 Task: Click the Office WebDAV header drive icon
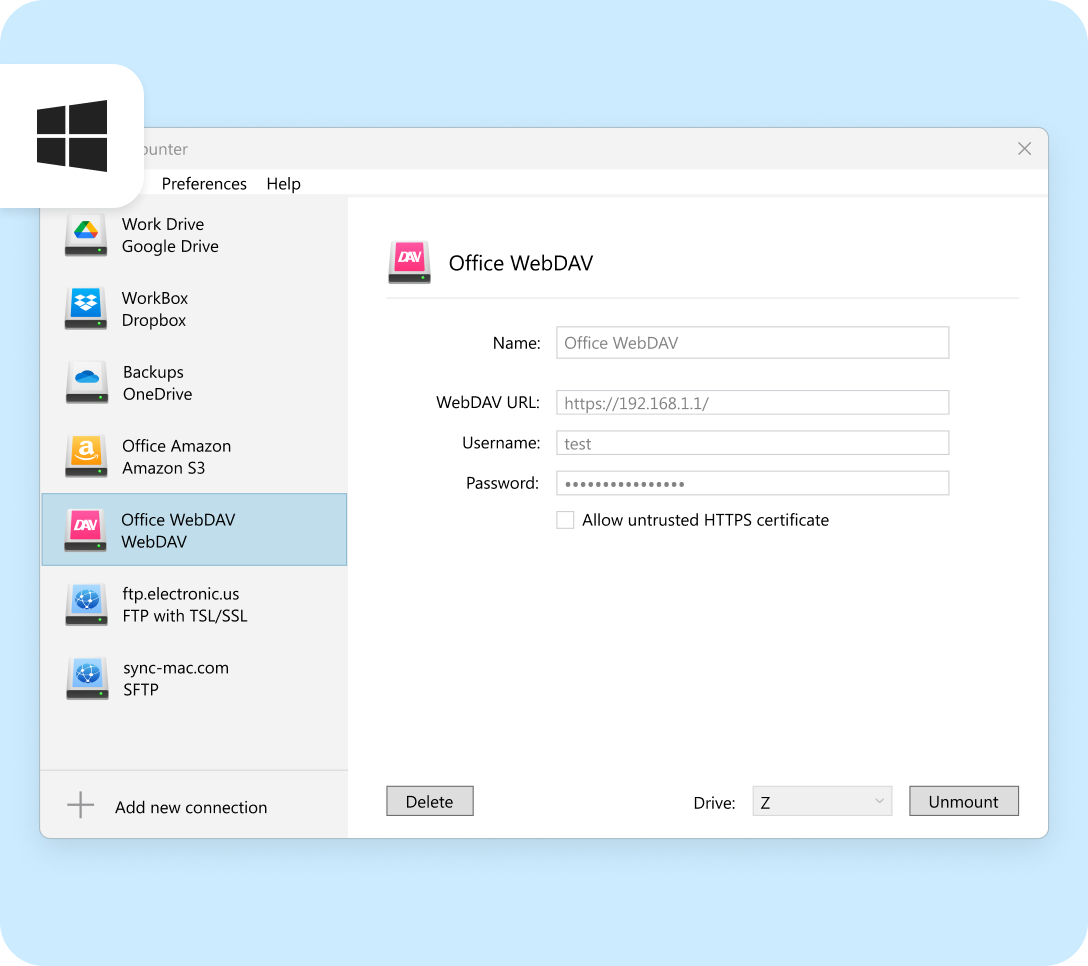coord(409,263)
